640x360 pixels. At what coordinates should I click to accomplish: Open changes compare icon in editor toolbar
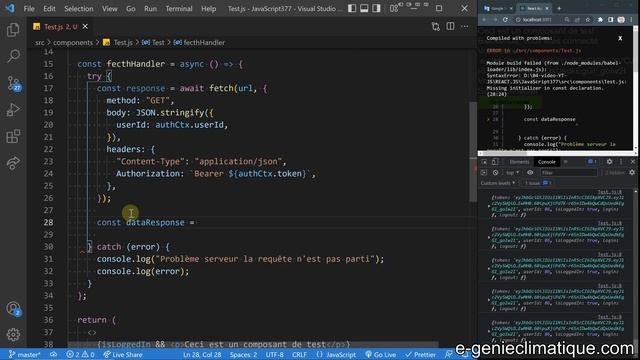[x=436, y=27]
